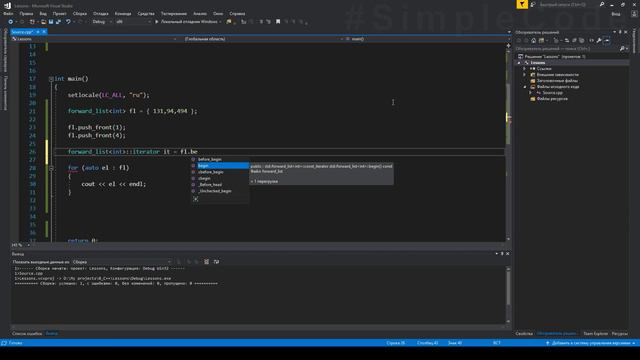Click the Visual Studio logo icon
The height and width of the screenshot is (360, 640).
tap(7, 5)
